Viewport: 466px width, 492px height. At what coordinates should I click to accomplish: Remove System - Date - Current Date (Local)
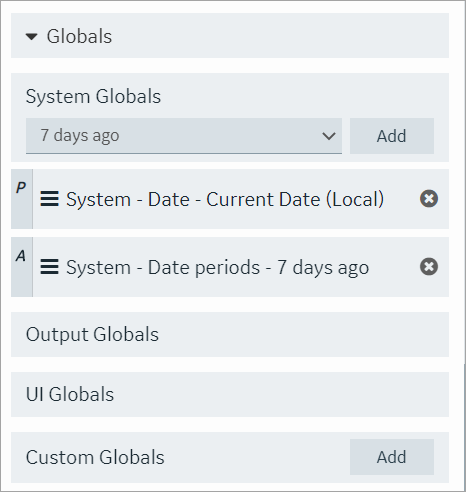coord(429,199)
